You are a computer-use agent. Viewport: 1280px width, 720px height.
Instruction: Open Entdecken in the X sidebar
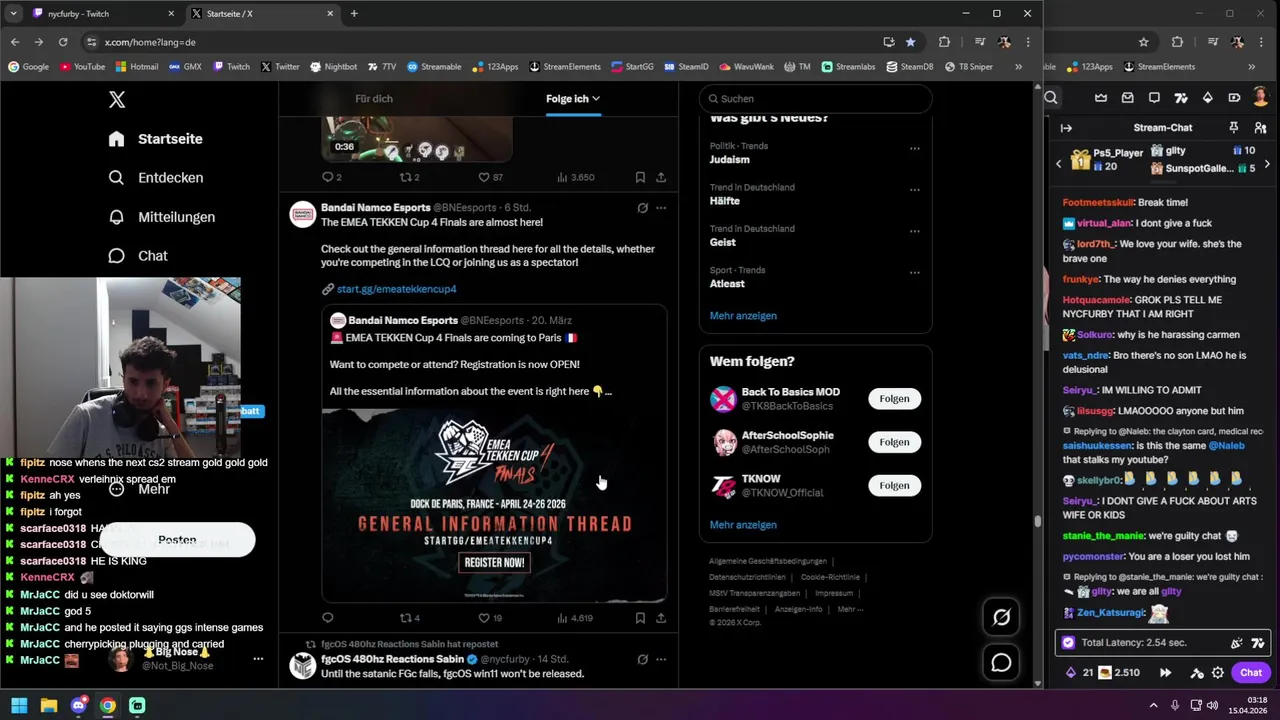[x=155, y=178]
